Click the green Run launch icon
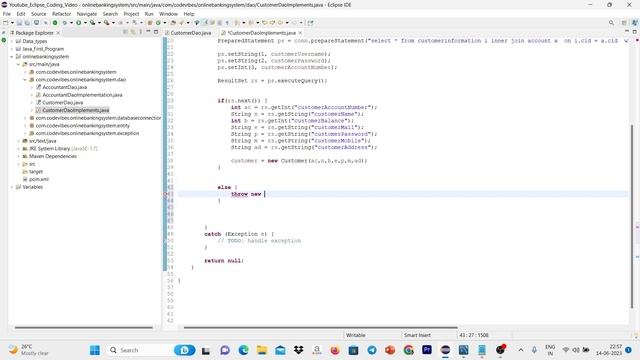The image size is (640, 360). [x=79, y=23]
